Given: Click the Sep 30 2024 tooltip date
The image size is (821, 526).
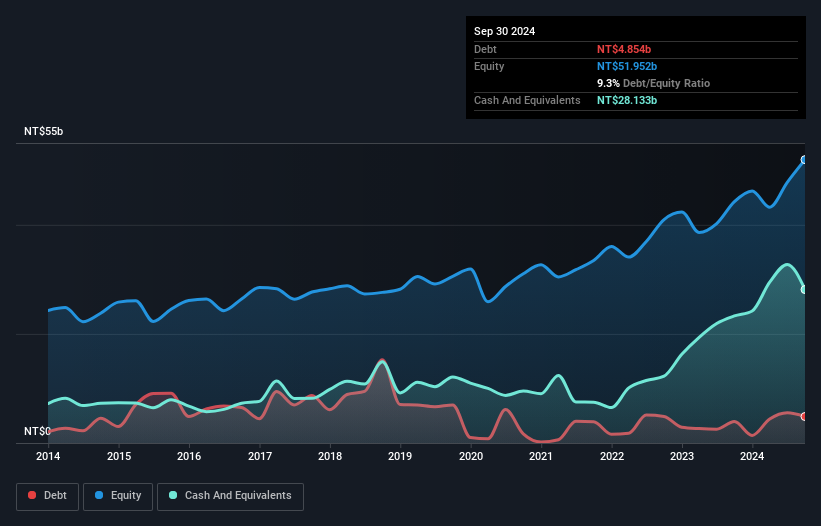Looking at the screenshot, I should (504, 31).
